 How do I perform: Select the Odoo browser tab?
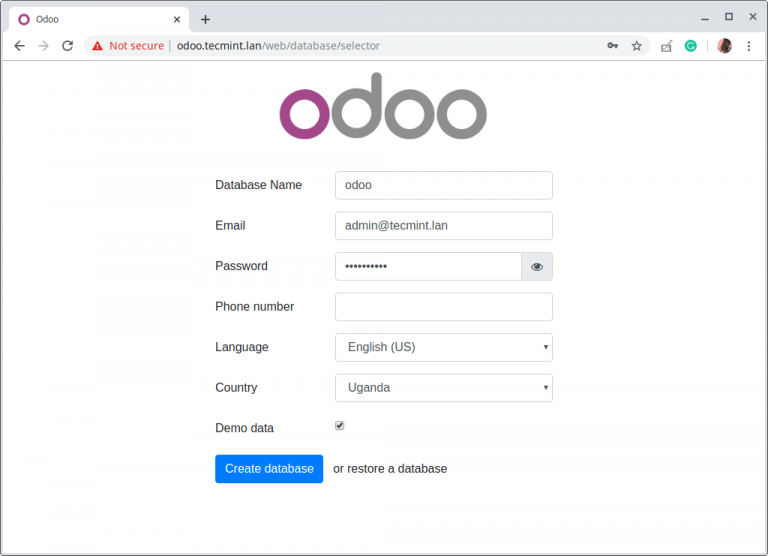coord(90,19)
